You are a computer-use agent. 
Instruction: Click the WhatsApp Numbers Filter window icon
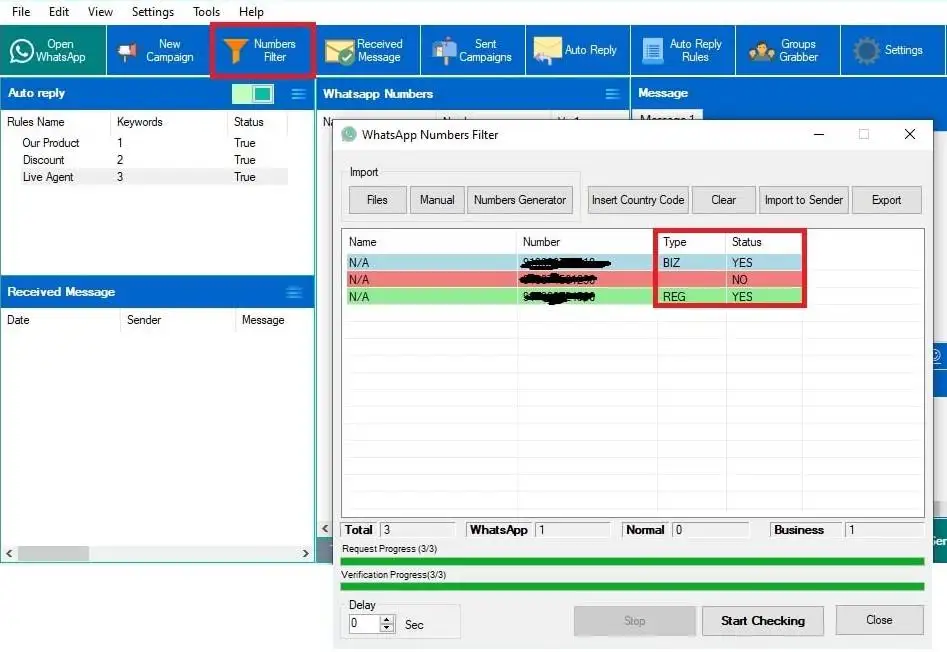[349, 135]
